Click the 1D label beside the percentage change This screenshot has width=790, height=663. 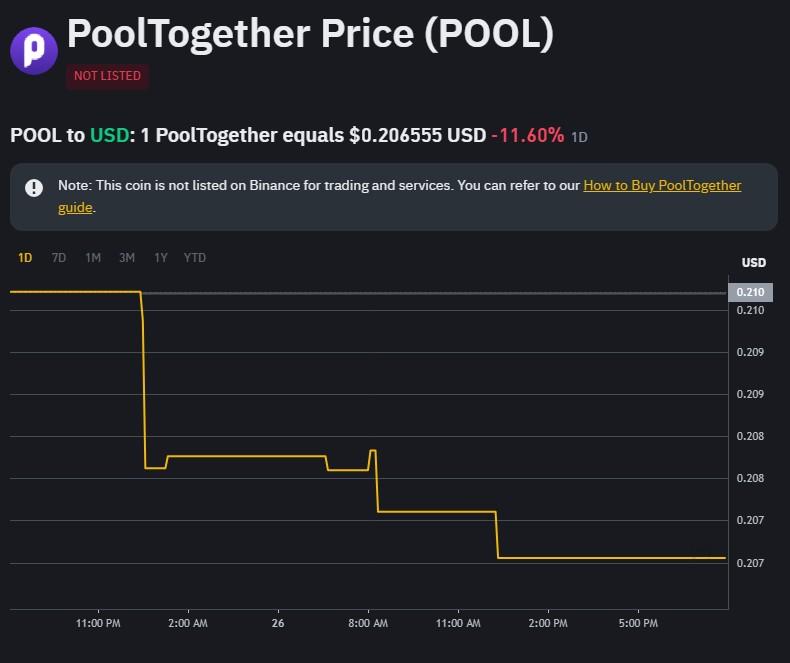point(580,137)
